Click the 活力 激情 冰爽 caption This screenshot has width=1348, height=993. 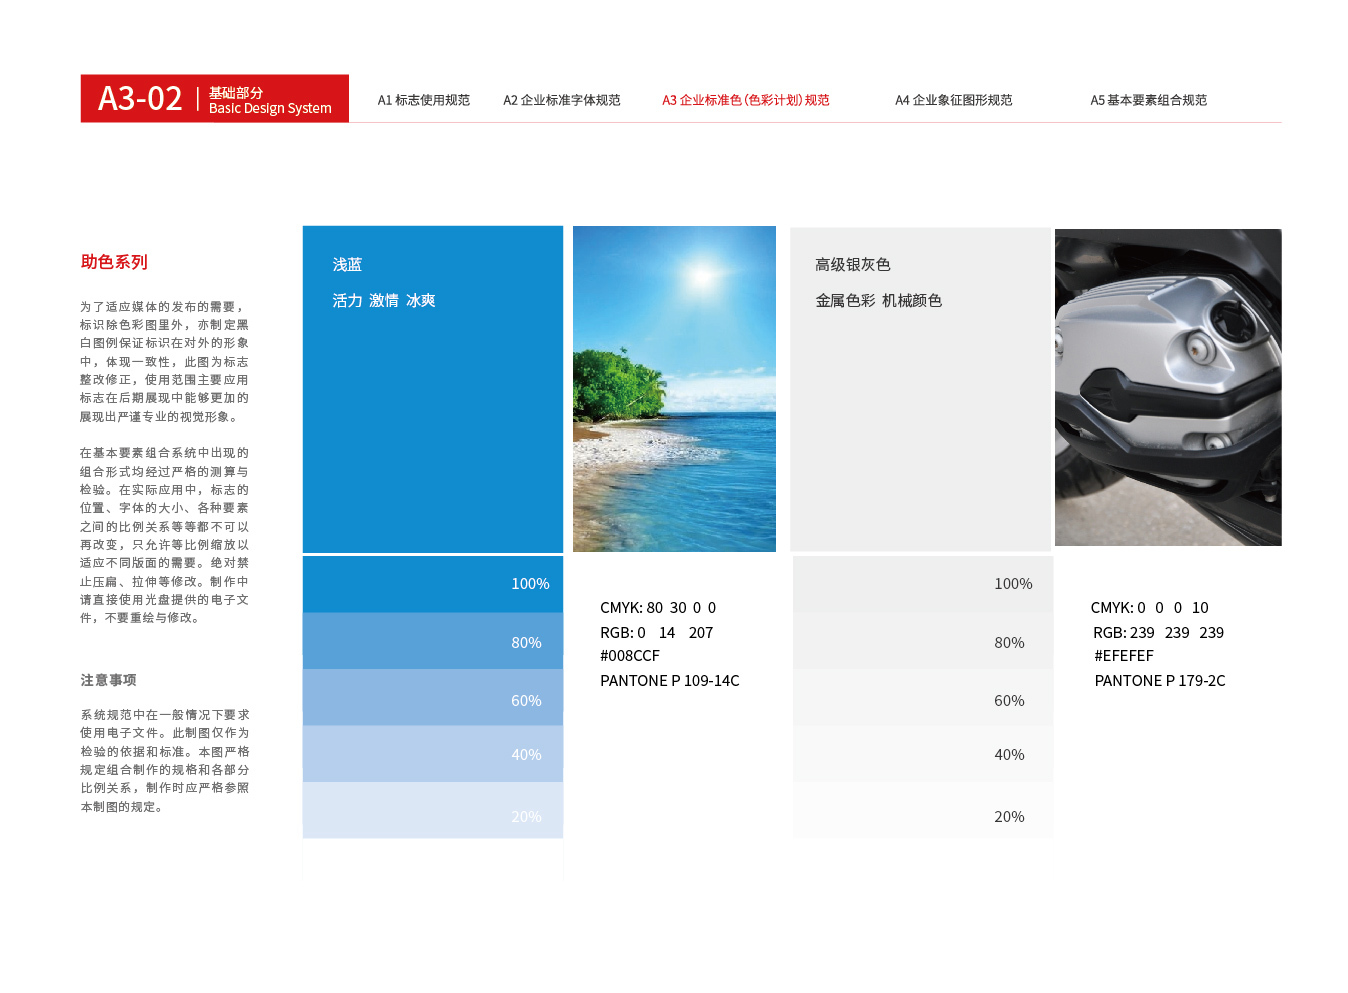point(384,301)
